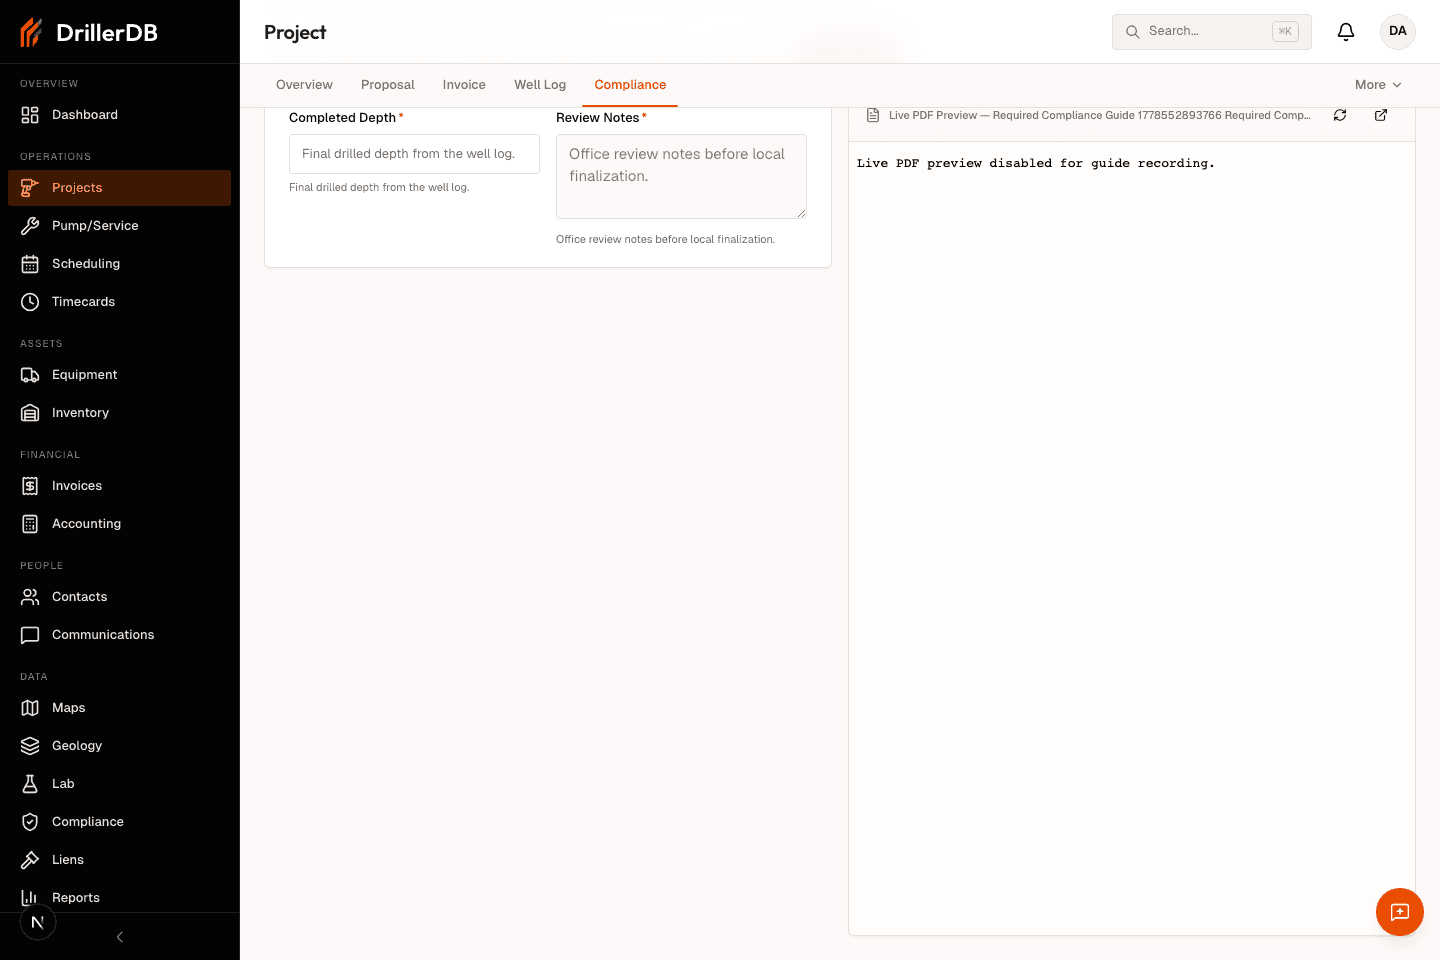The image size is (1440, 960).
Task: Click the Accounting calculator icon
Action: (30, 524)
